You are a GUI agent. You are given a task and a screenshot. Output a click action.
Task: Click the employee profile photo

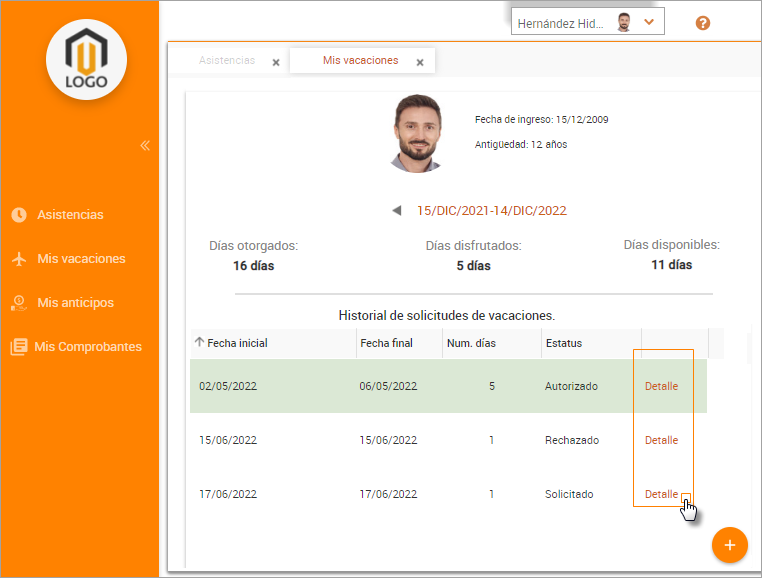tap(418, 134)
